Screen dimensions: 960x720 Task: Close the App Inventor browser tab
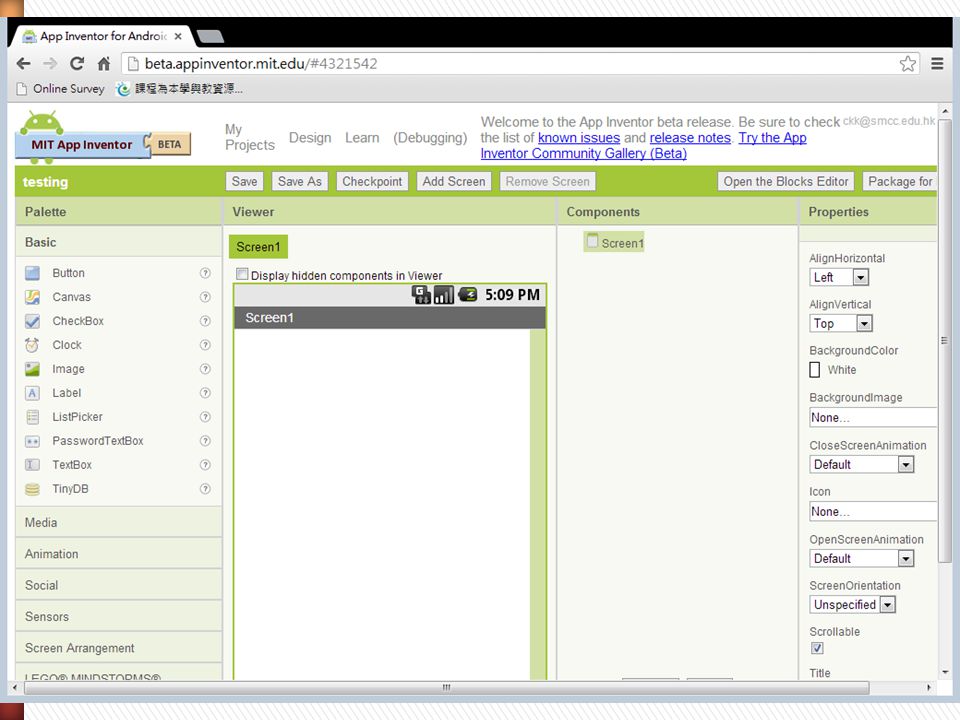[178, 36]
